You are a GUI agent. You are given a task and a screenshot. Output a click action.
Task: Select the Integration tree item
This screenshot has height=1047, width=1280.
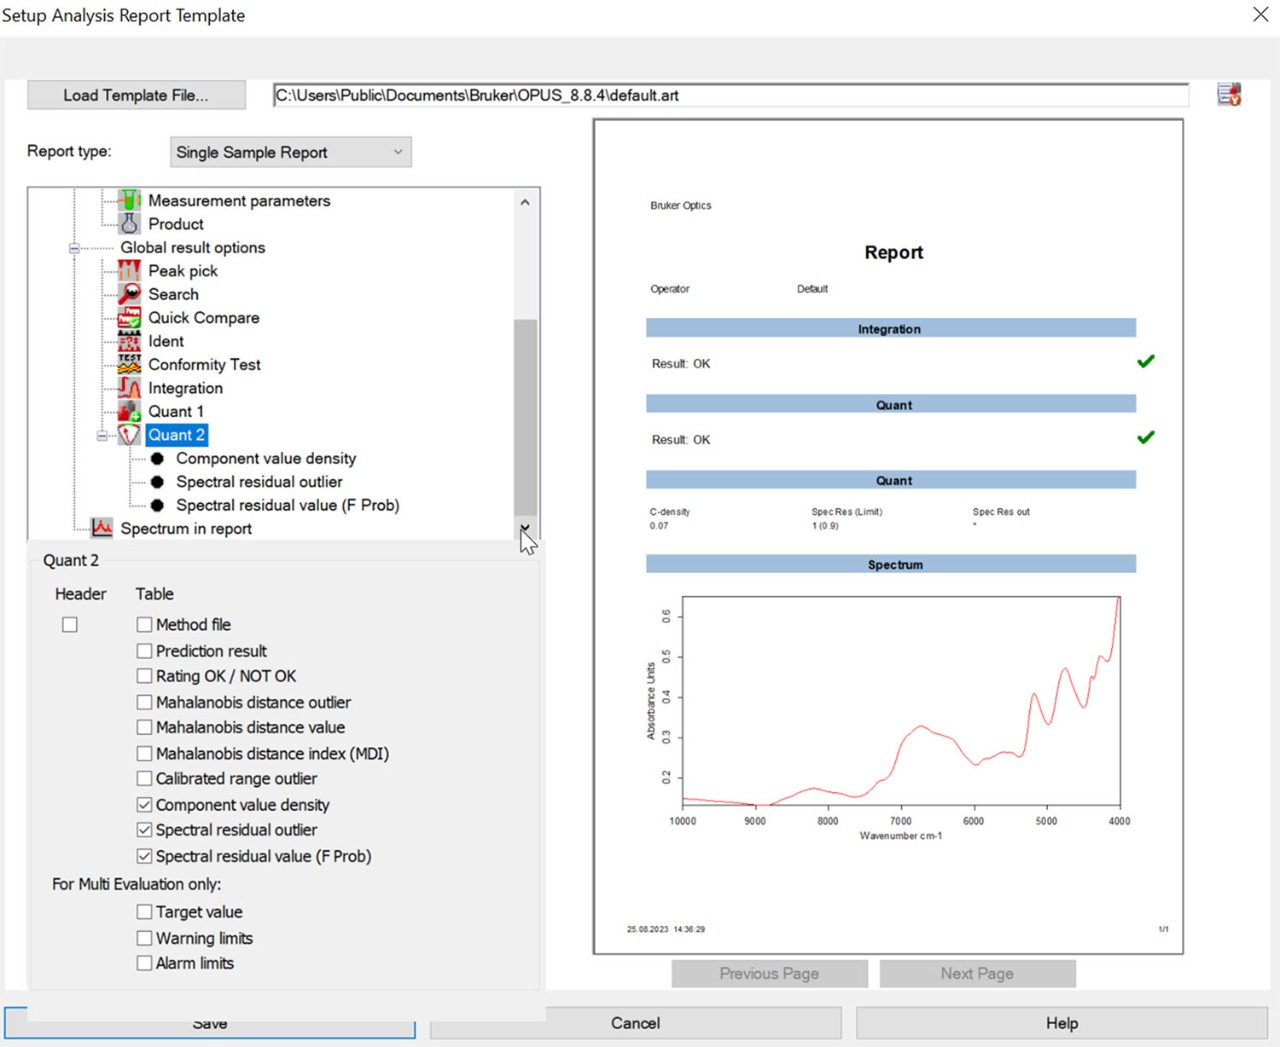[185, 388]
